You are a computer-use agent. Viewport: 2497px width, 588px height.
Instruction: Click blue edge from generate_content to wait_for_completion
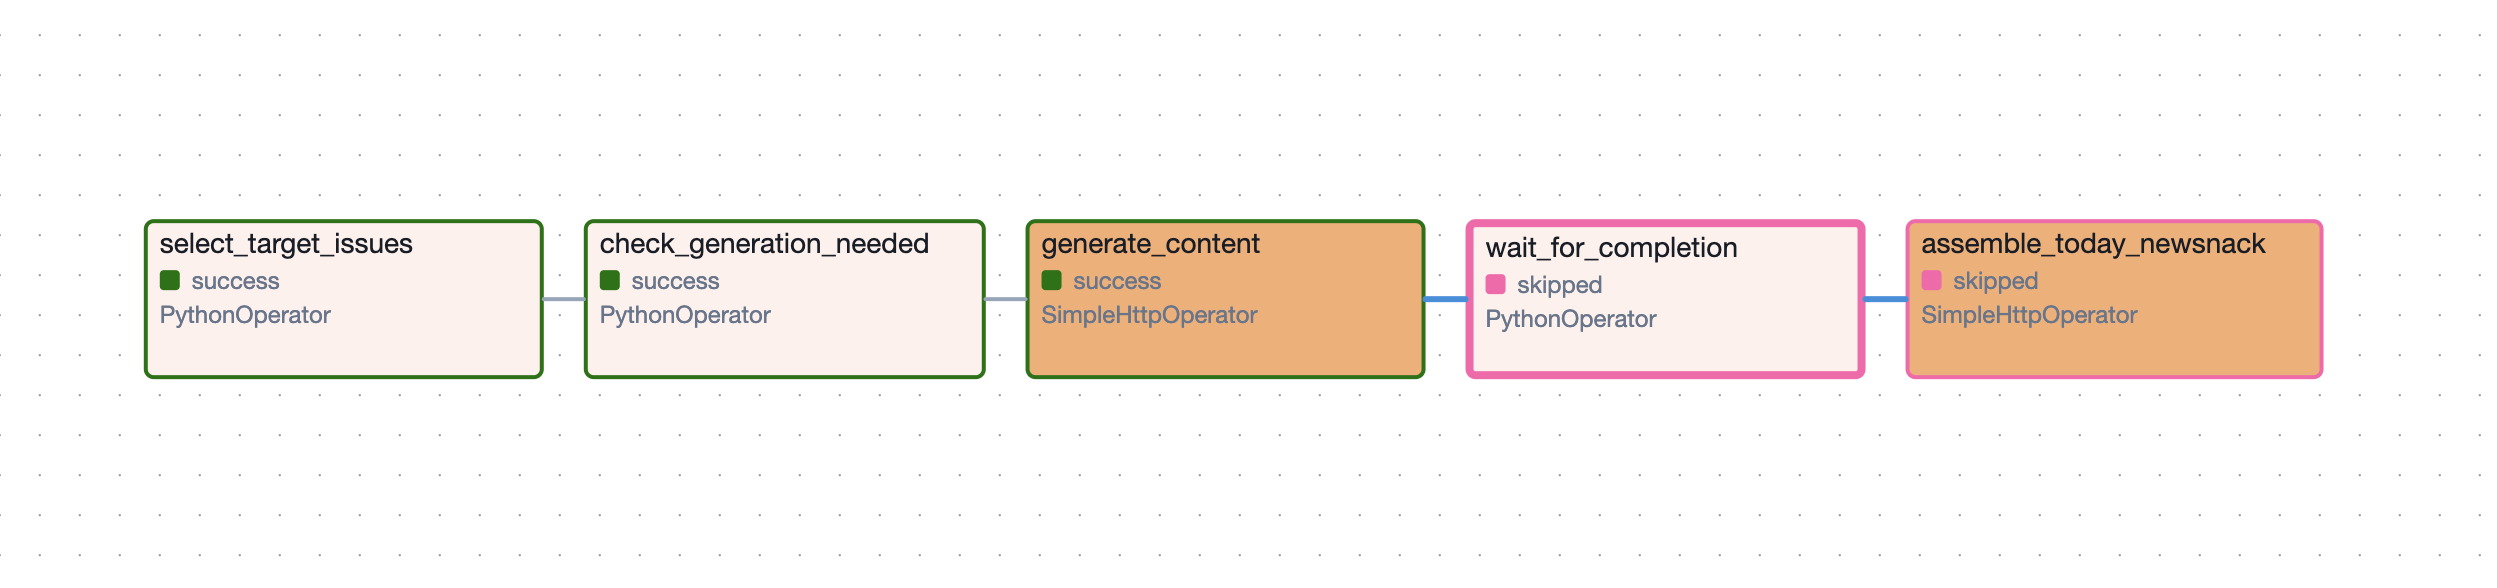[x=1446, y=299]
